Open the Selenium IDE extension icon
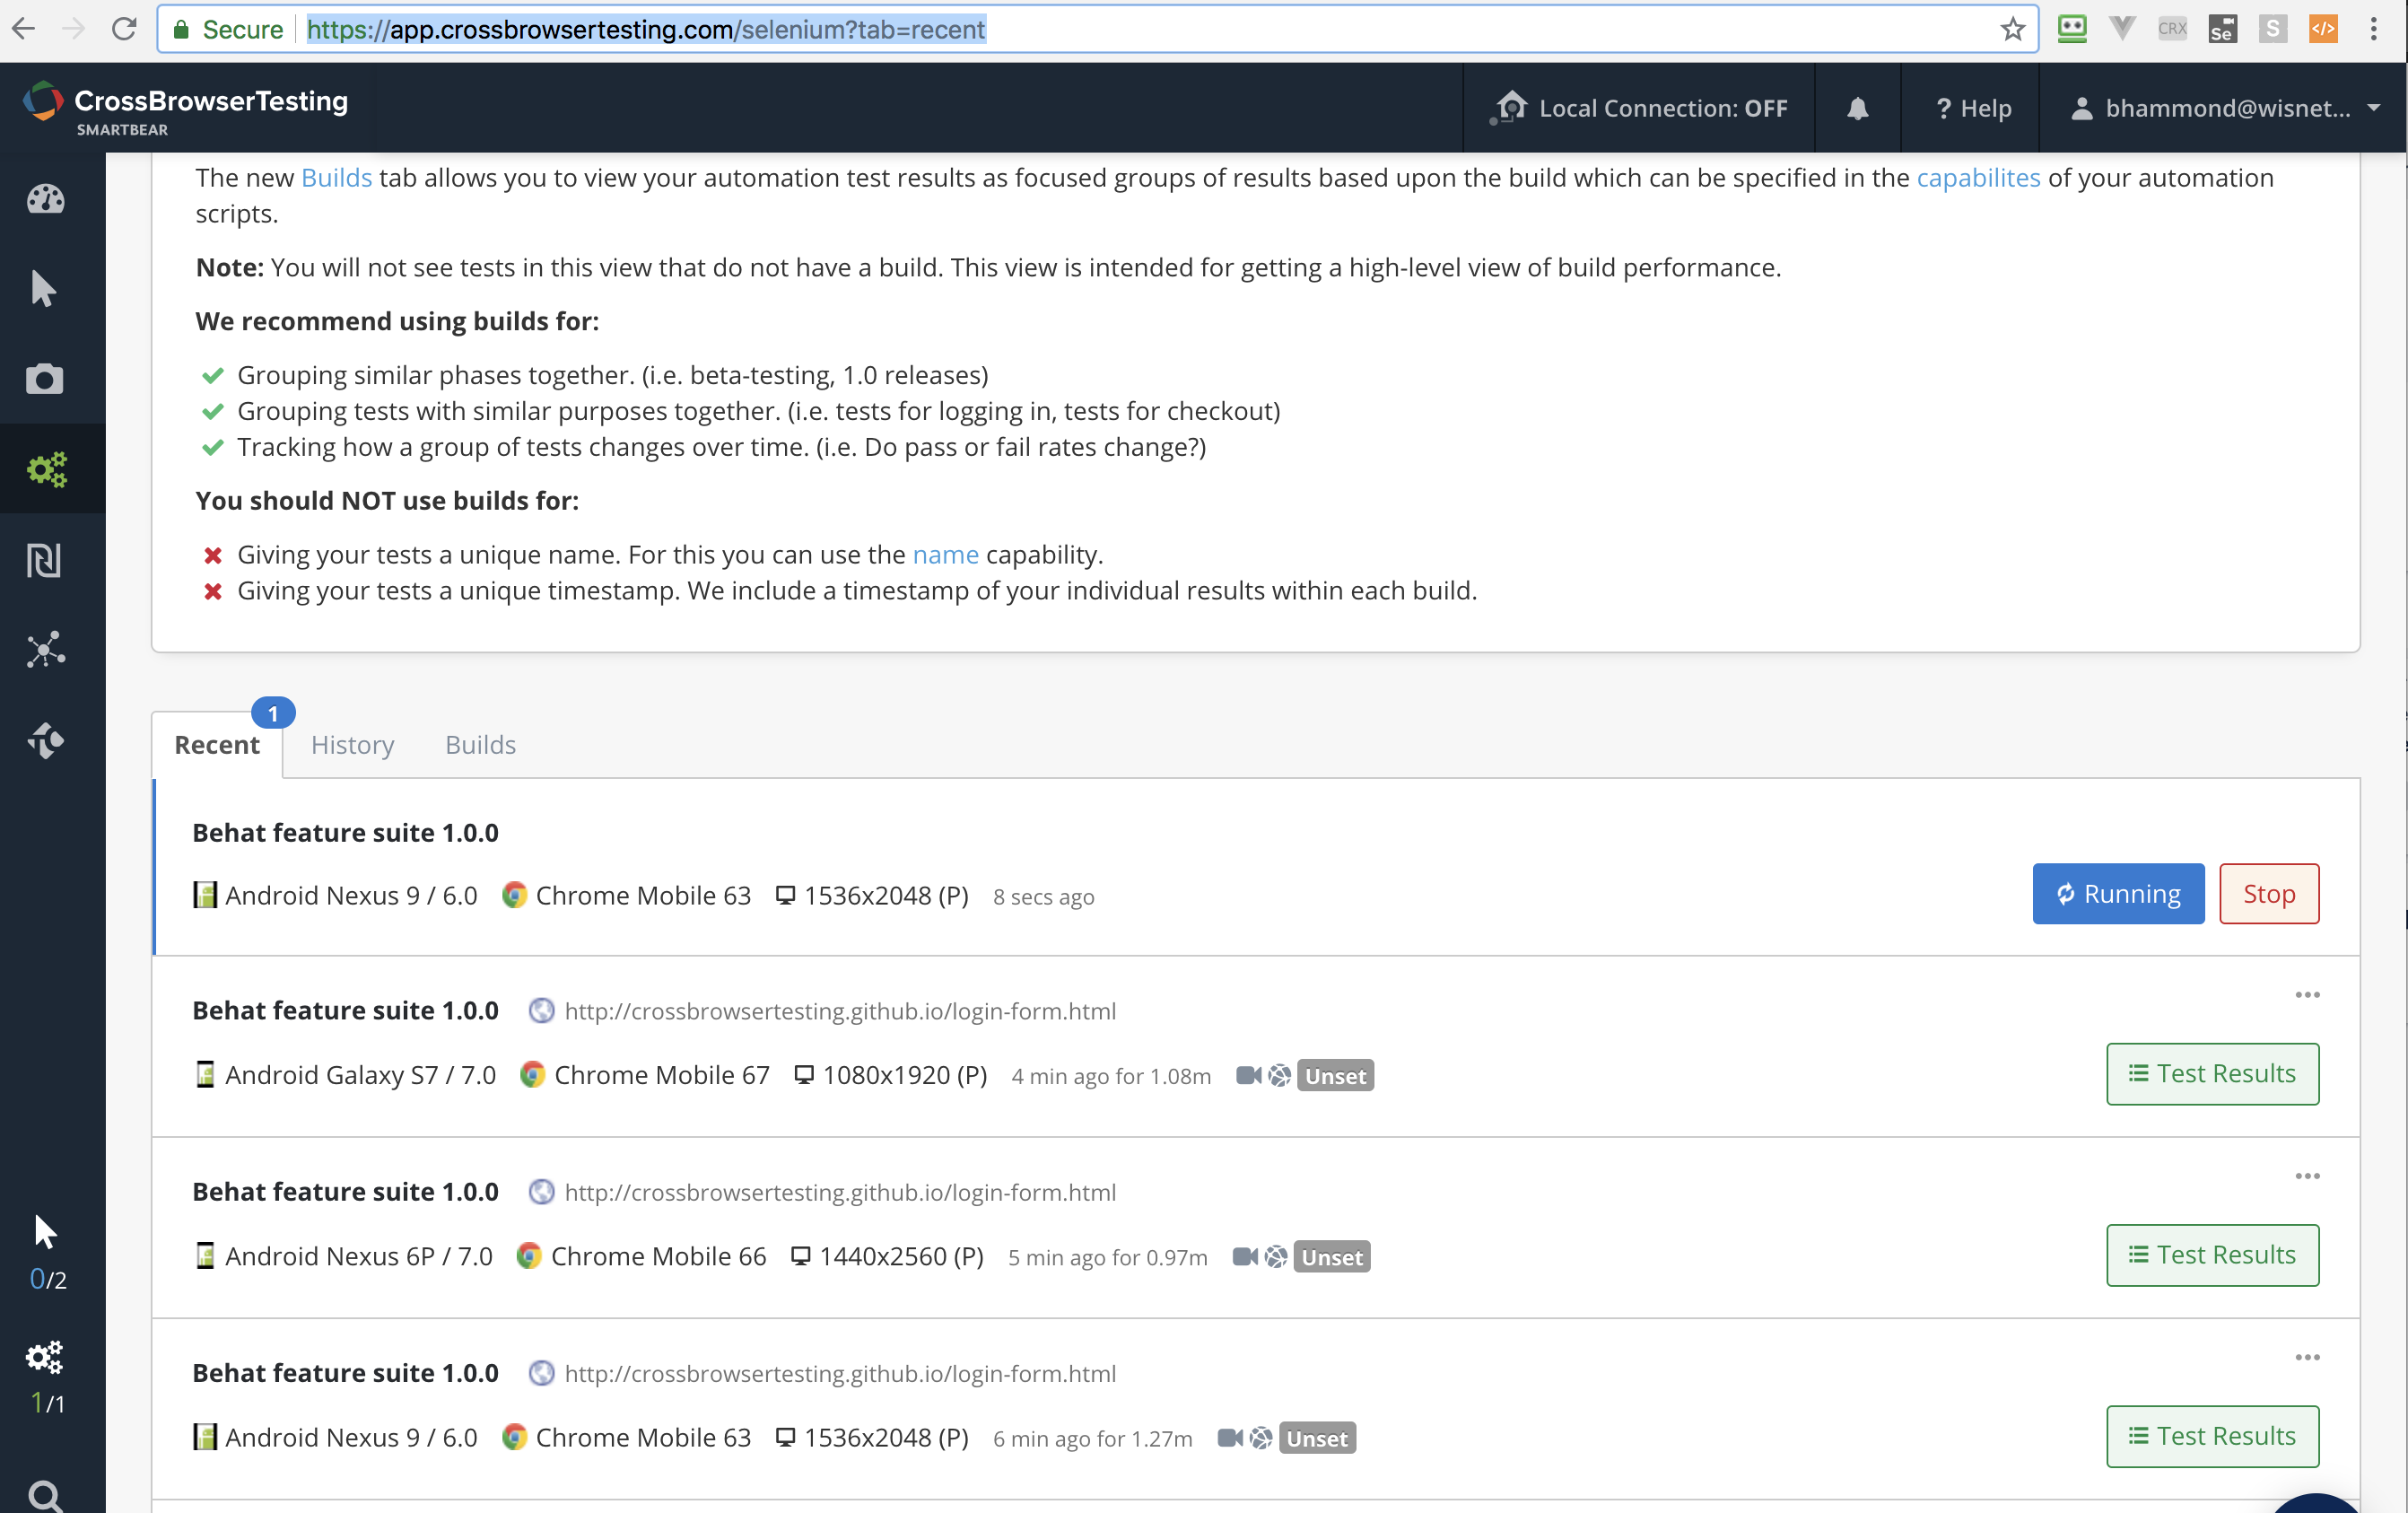The height and width of the screenshot is (1513, 2408). tap(2222, 29)
